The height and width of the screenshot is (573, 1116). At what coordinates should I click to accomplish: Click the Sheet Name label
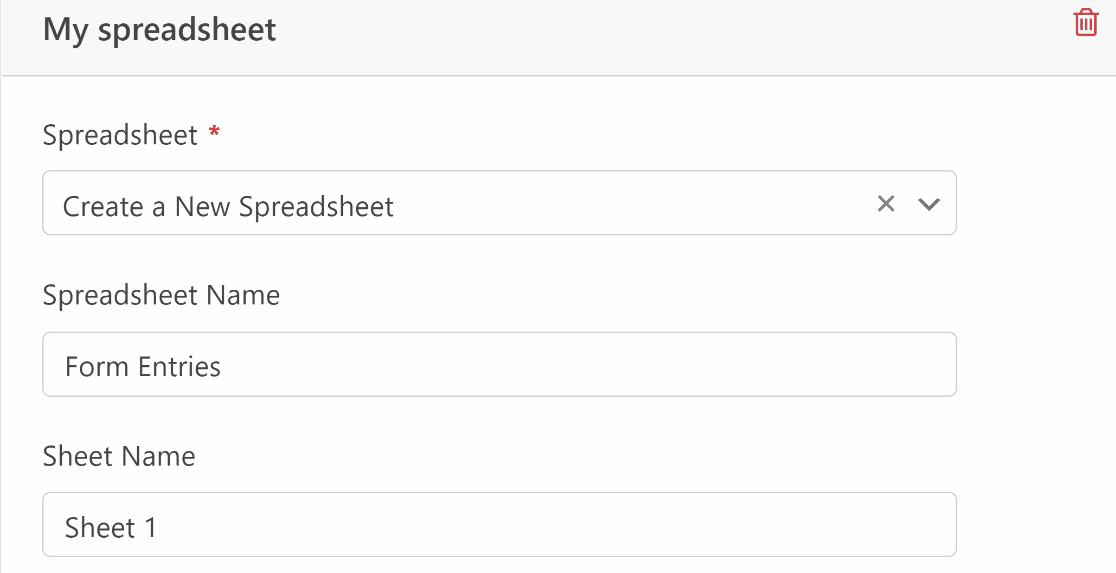point(119,456)
